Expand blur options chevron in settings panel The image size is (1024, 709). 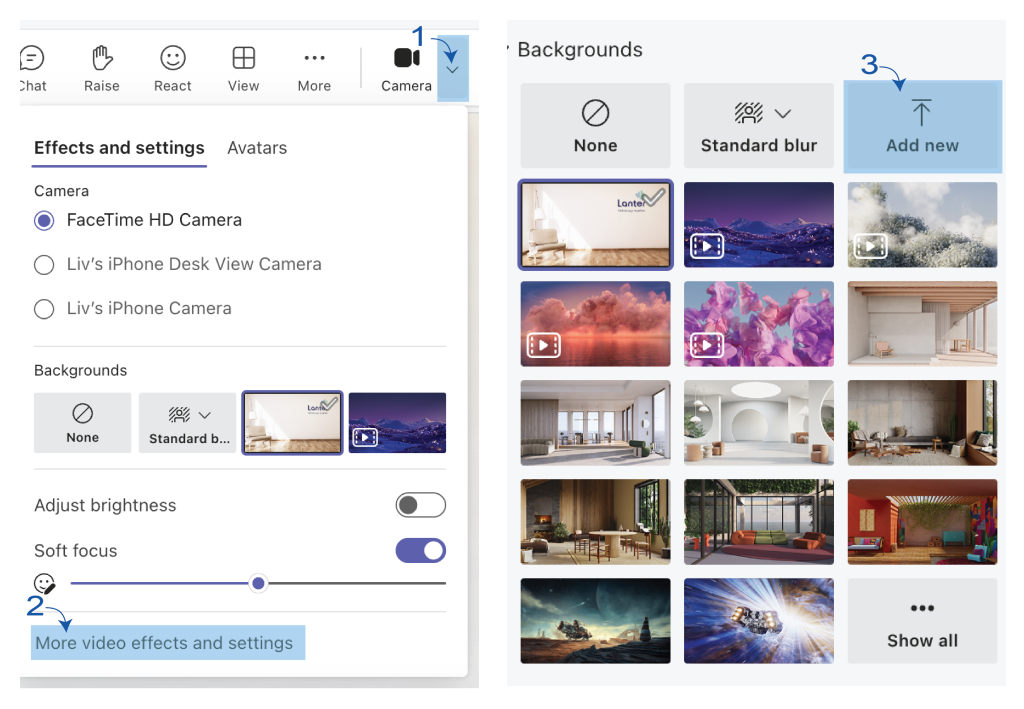[205, 415]
